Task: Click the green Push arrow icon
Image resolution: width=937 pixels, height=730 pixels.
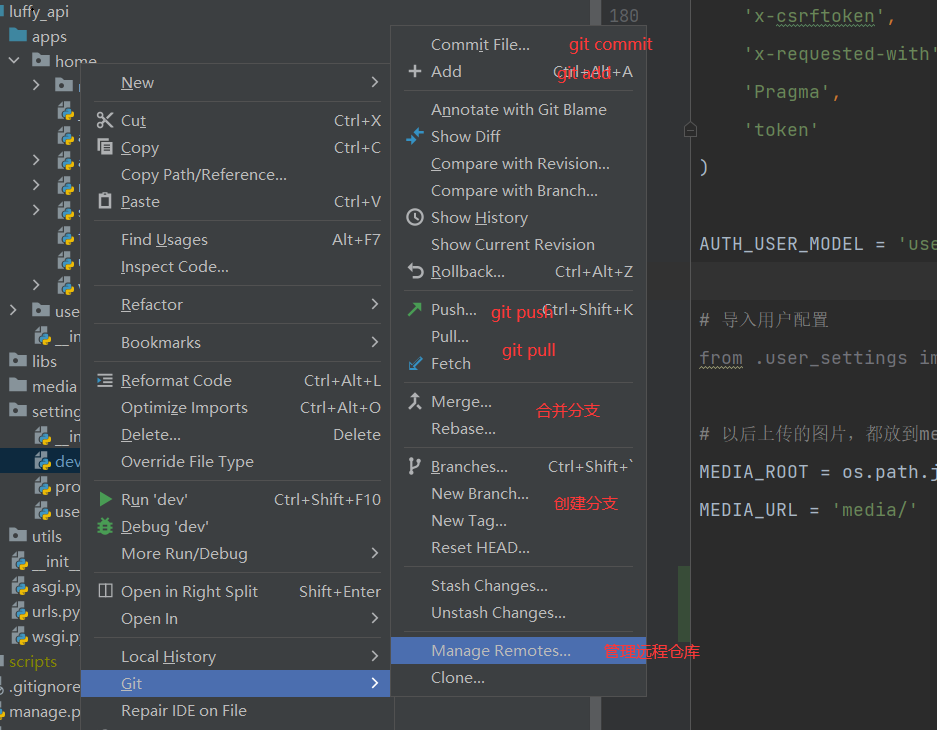Action: (415, 309)
